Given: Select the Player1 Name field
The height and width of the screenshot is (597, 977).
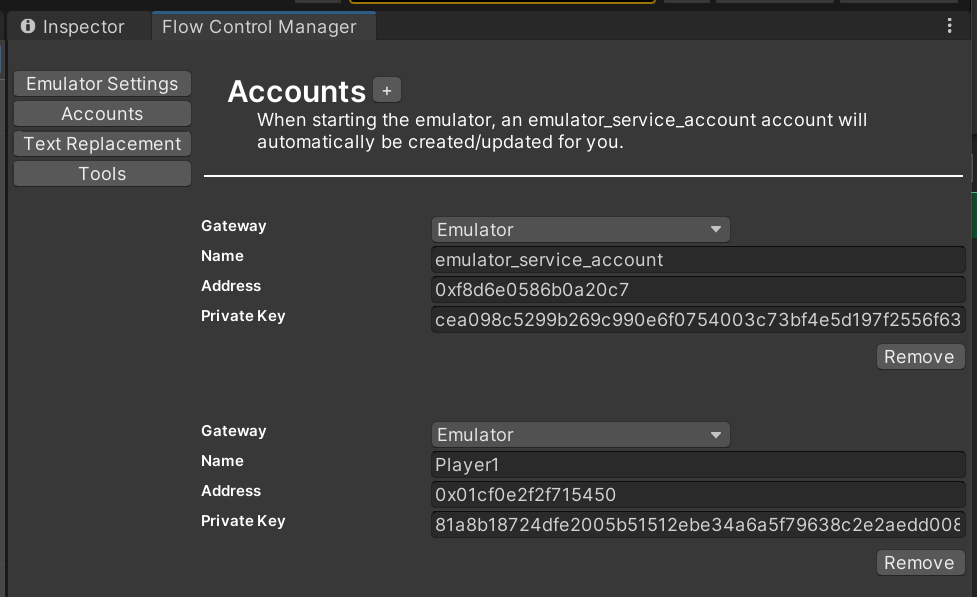Looking at the screenshot, I should pos(697,464).
